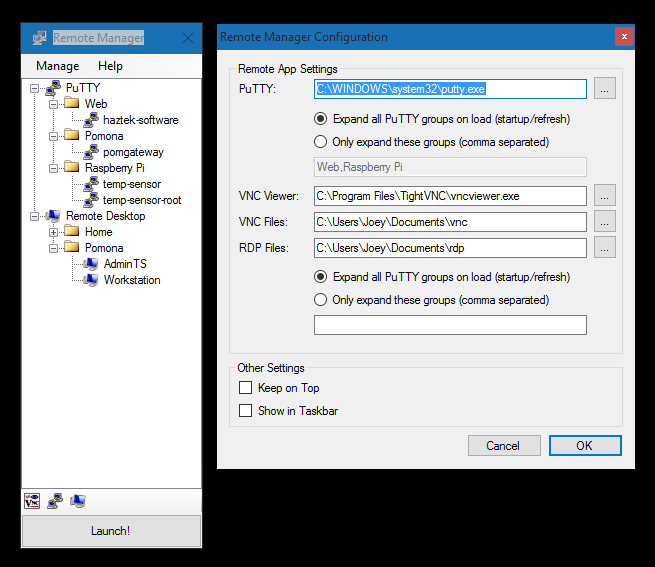Screen dimensions: 655x567
Task: Cancel the configuration dialog
Action: coord(504,445)
